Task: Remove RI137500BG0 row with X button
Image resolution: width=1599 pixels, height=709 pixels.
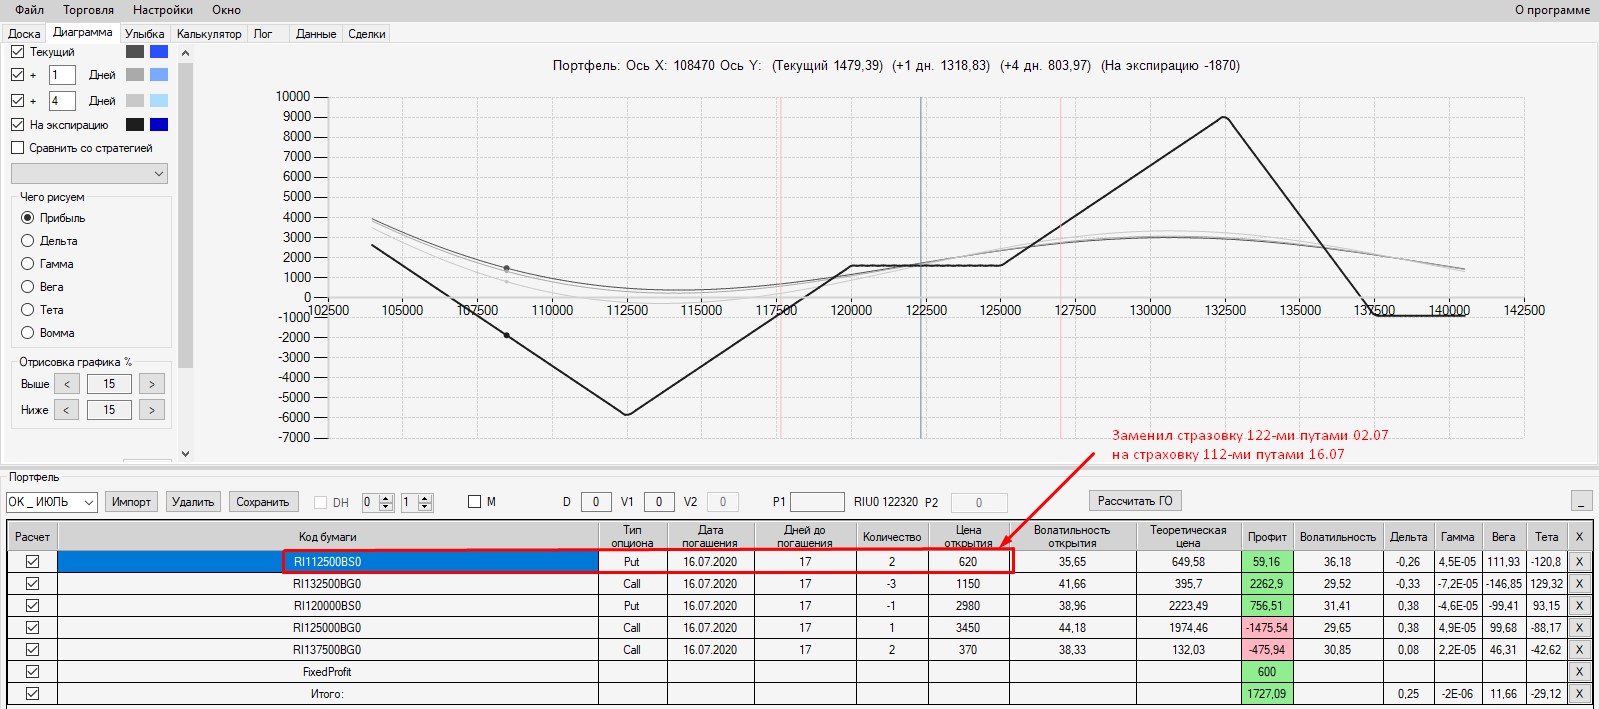Action: pos(1579,650)
